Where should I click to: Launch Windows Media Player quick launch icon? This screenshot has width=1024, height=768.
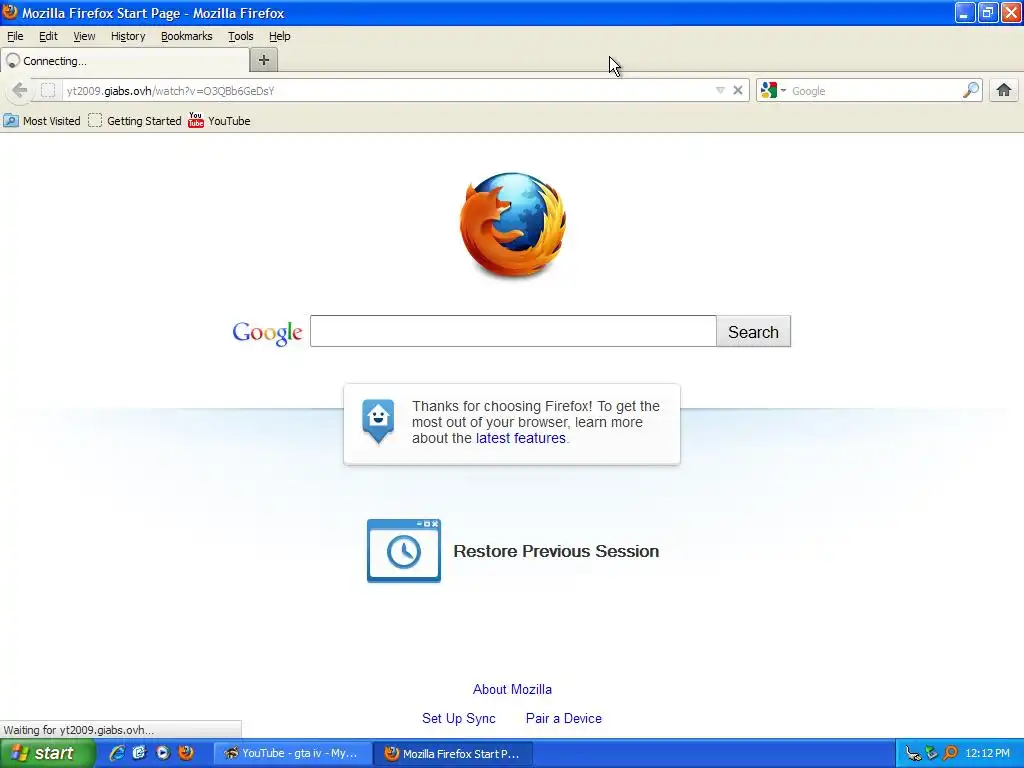[x=163, y=753]
